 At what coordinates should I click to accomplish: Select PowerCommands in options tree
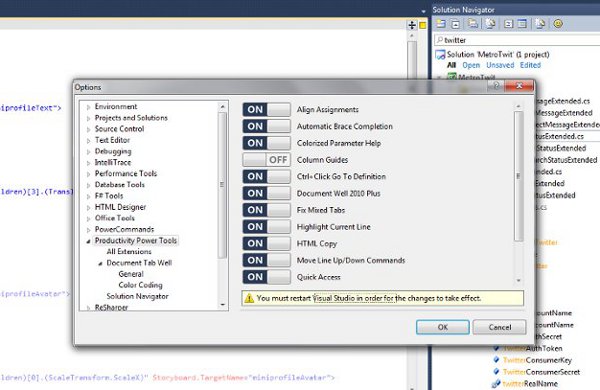click(124, 229)
